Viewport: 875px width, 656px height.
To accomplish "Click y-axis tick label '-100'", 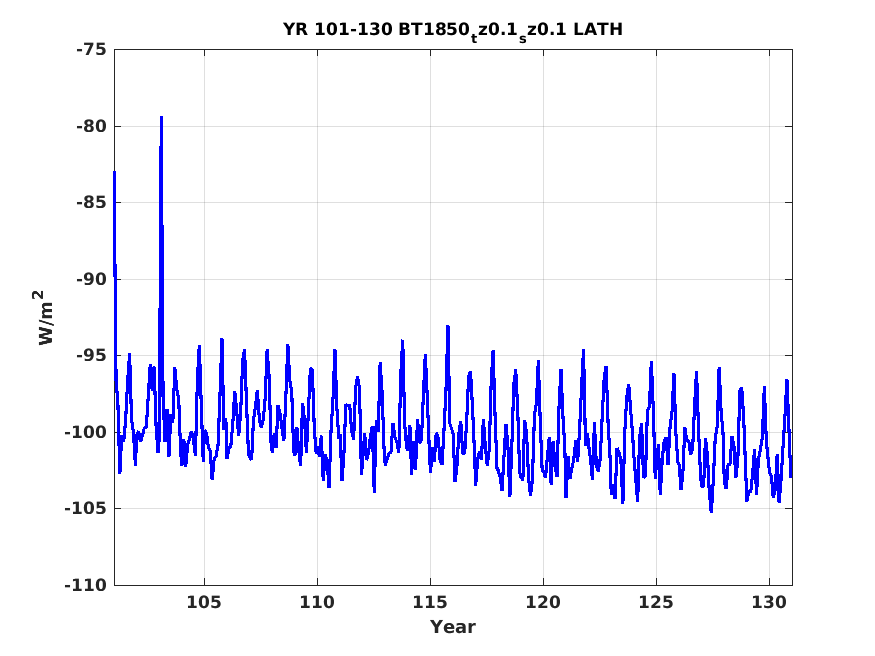I will (x=85, y=432).
